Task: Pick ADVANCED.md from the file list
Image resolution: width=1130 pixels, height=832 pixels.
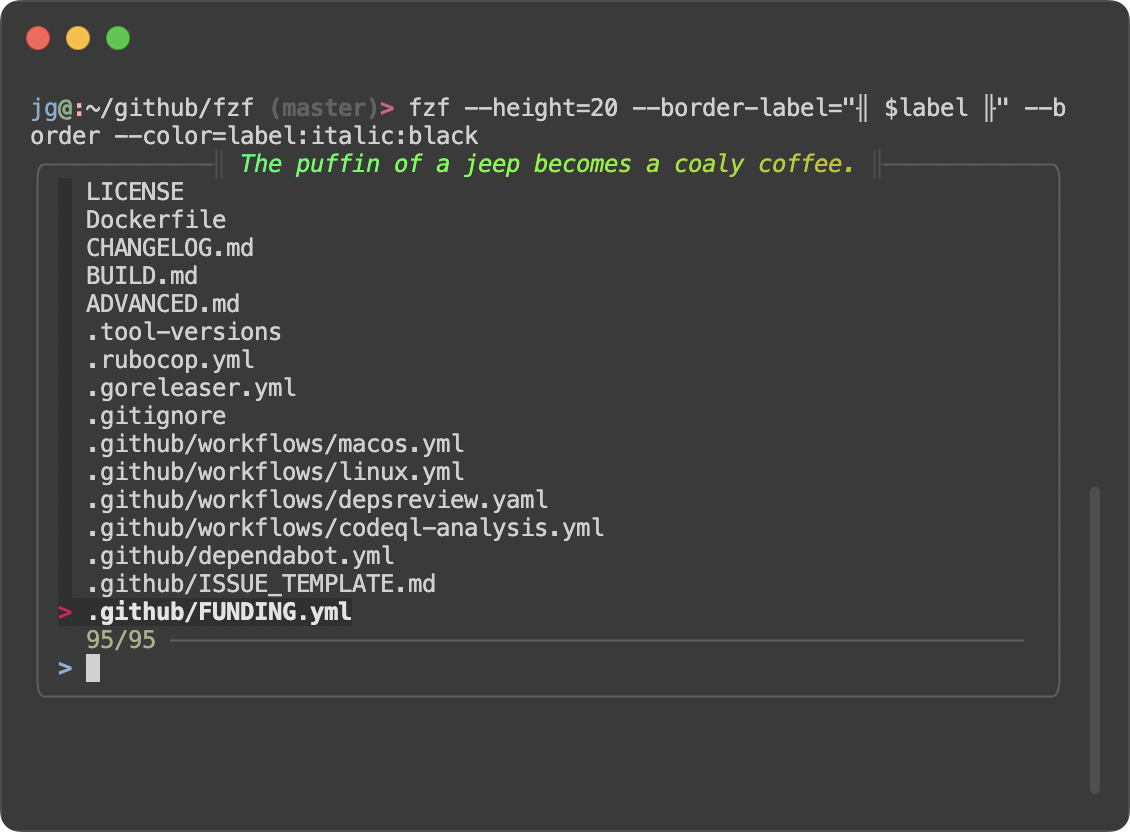Action: 163,303
